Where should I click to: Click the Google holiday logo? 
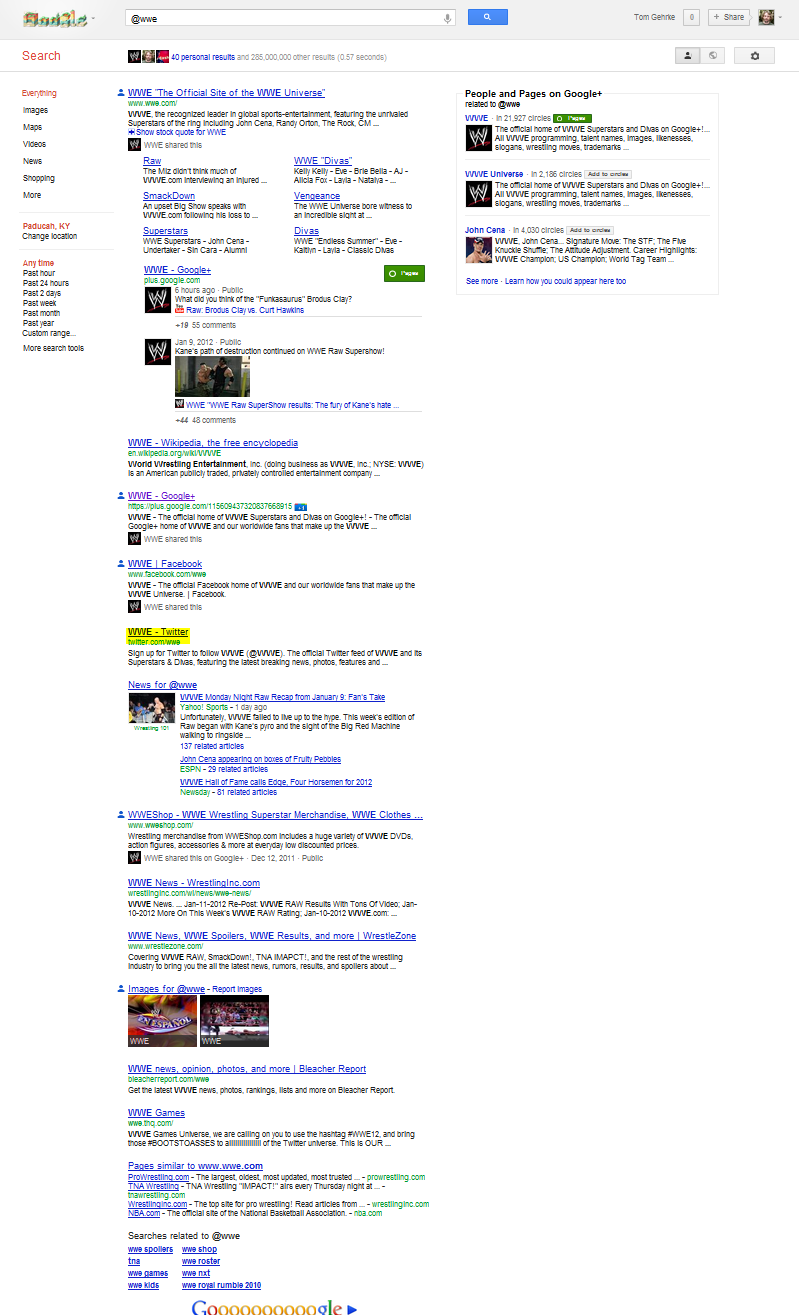pyautogui.click(x=55, y=18)
